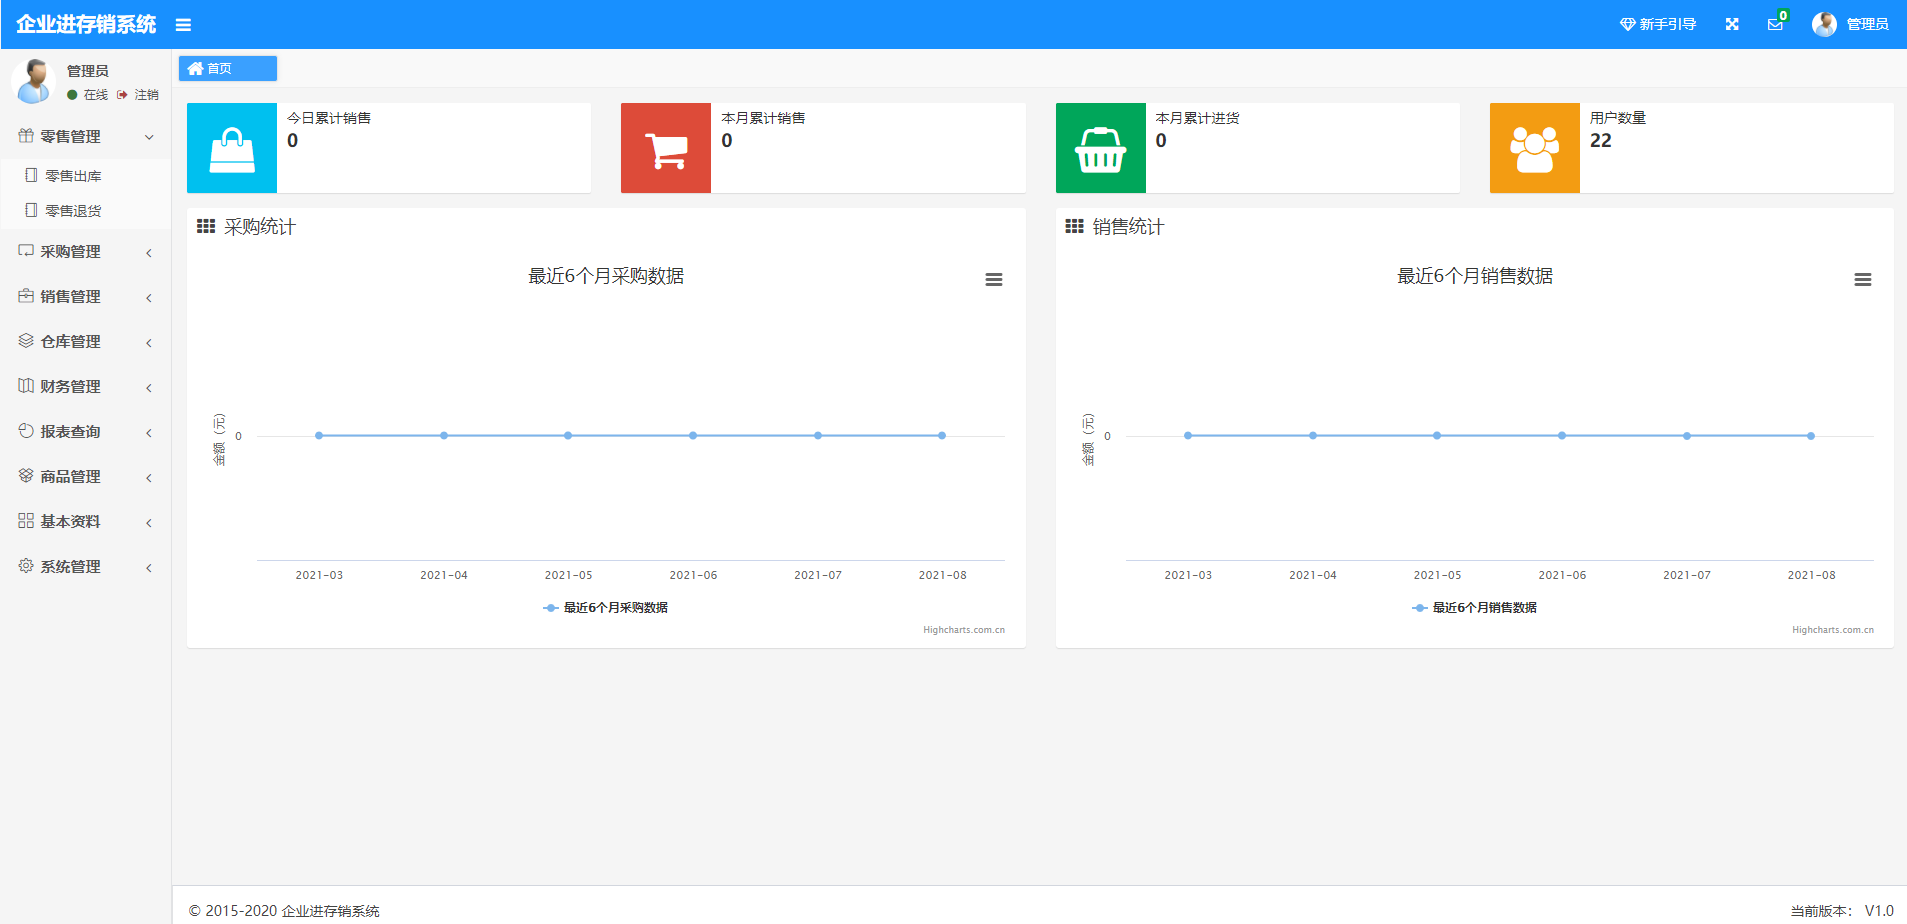Click the clock icon next to 报表查询
The height and width of the screenshot is (924, 1907).
[26, 431]
